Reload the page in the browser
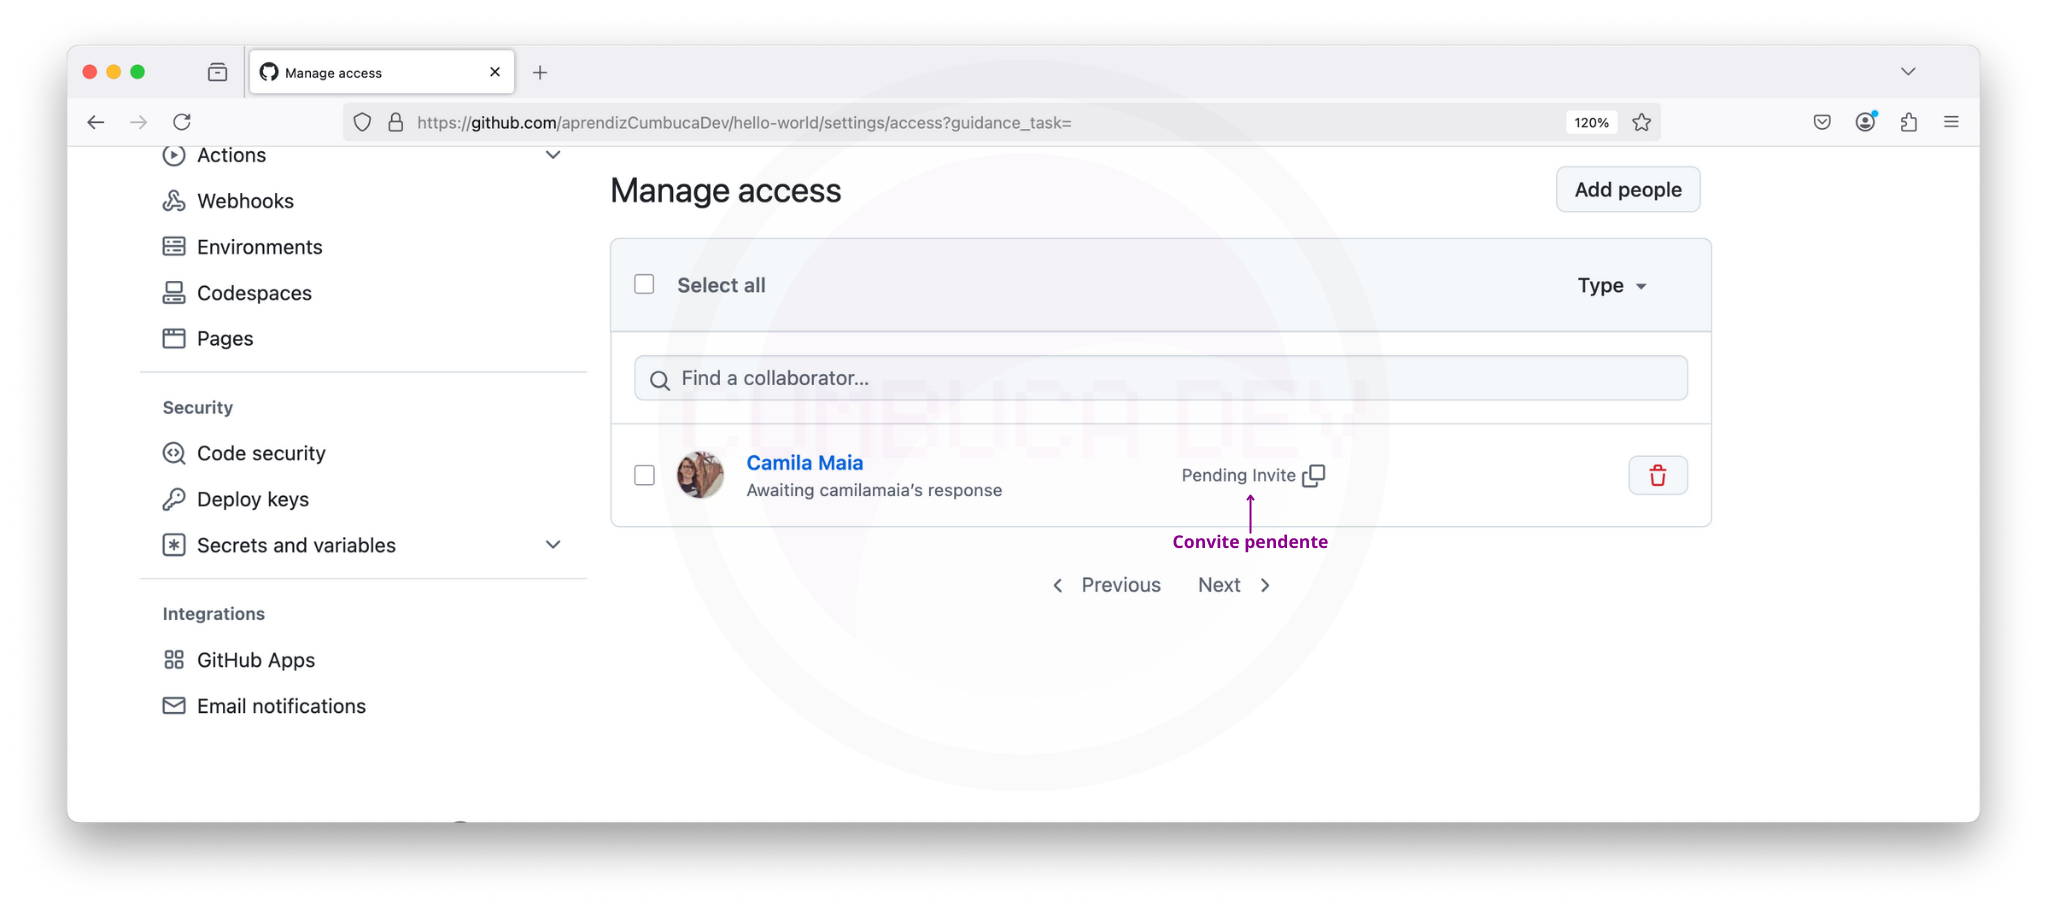This screenshot has height=911, width=2048. 182,123
